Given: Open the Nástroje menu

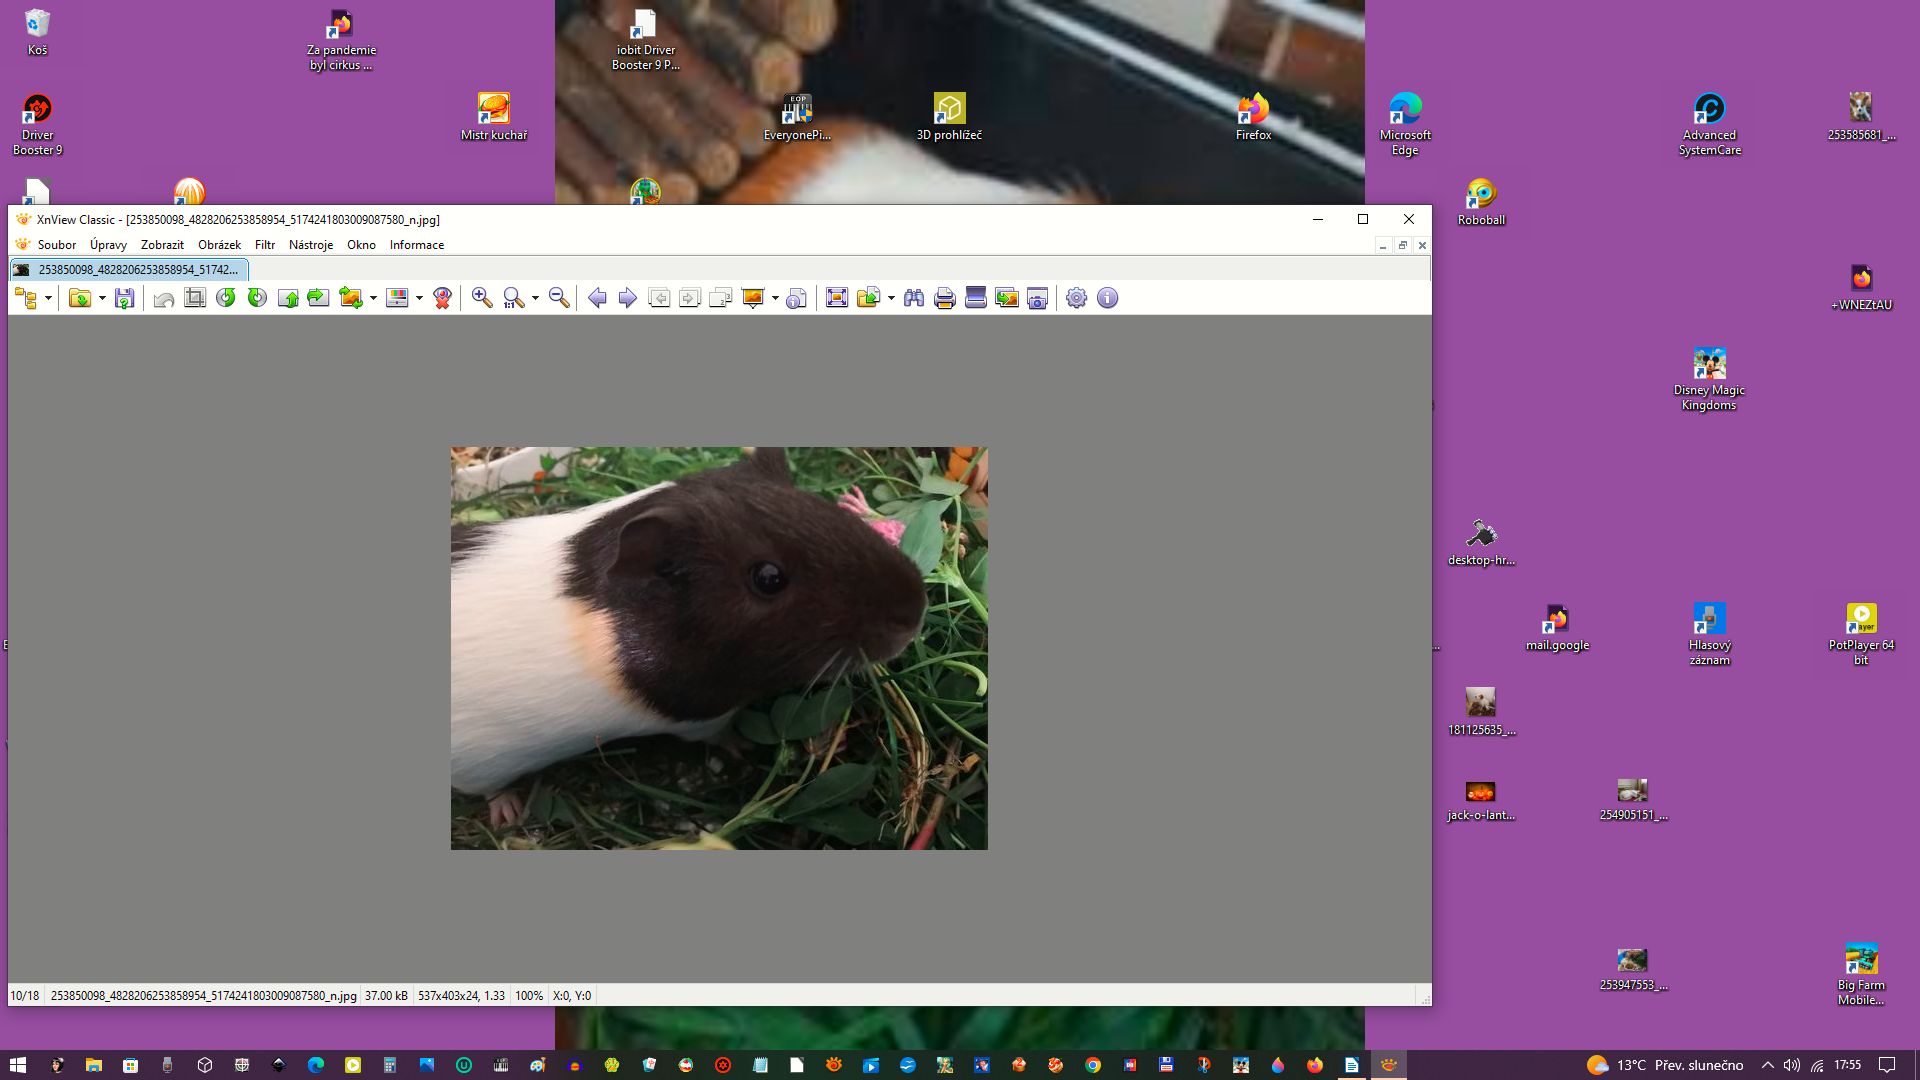Looking at the screenshot, I should pyautogui.click(x=311, y=245).
